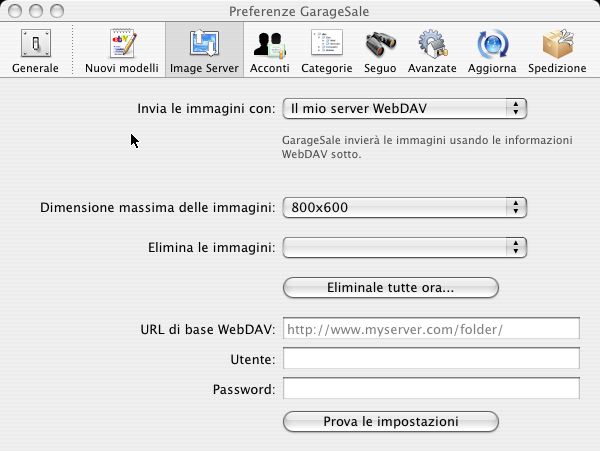Click the 'Invia le immagini con:' label
The height and width of the screenshot is (451, 600).
point(206,109)
